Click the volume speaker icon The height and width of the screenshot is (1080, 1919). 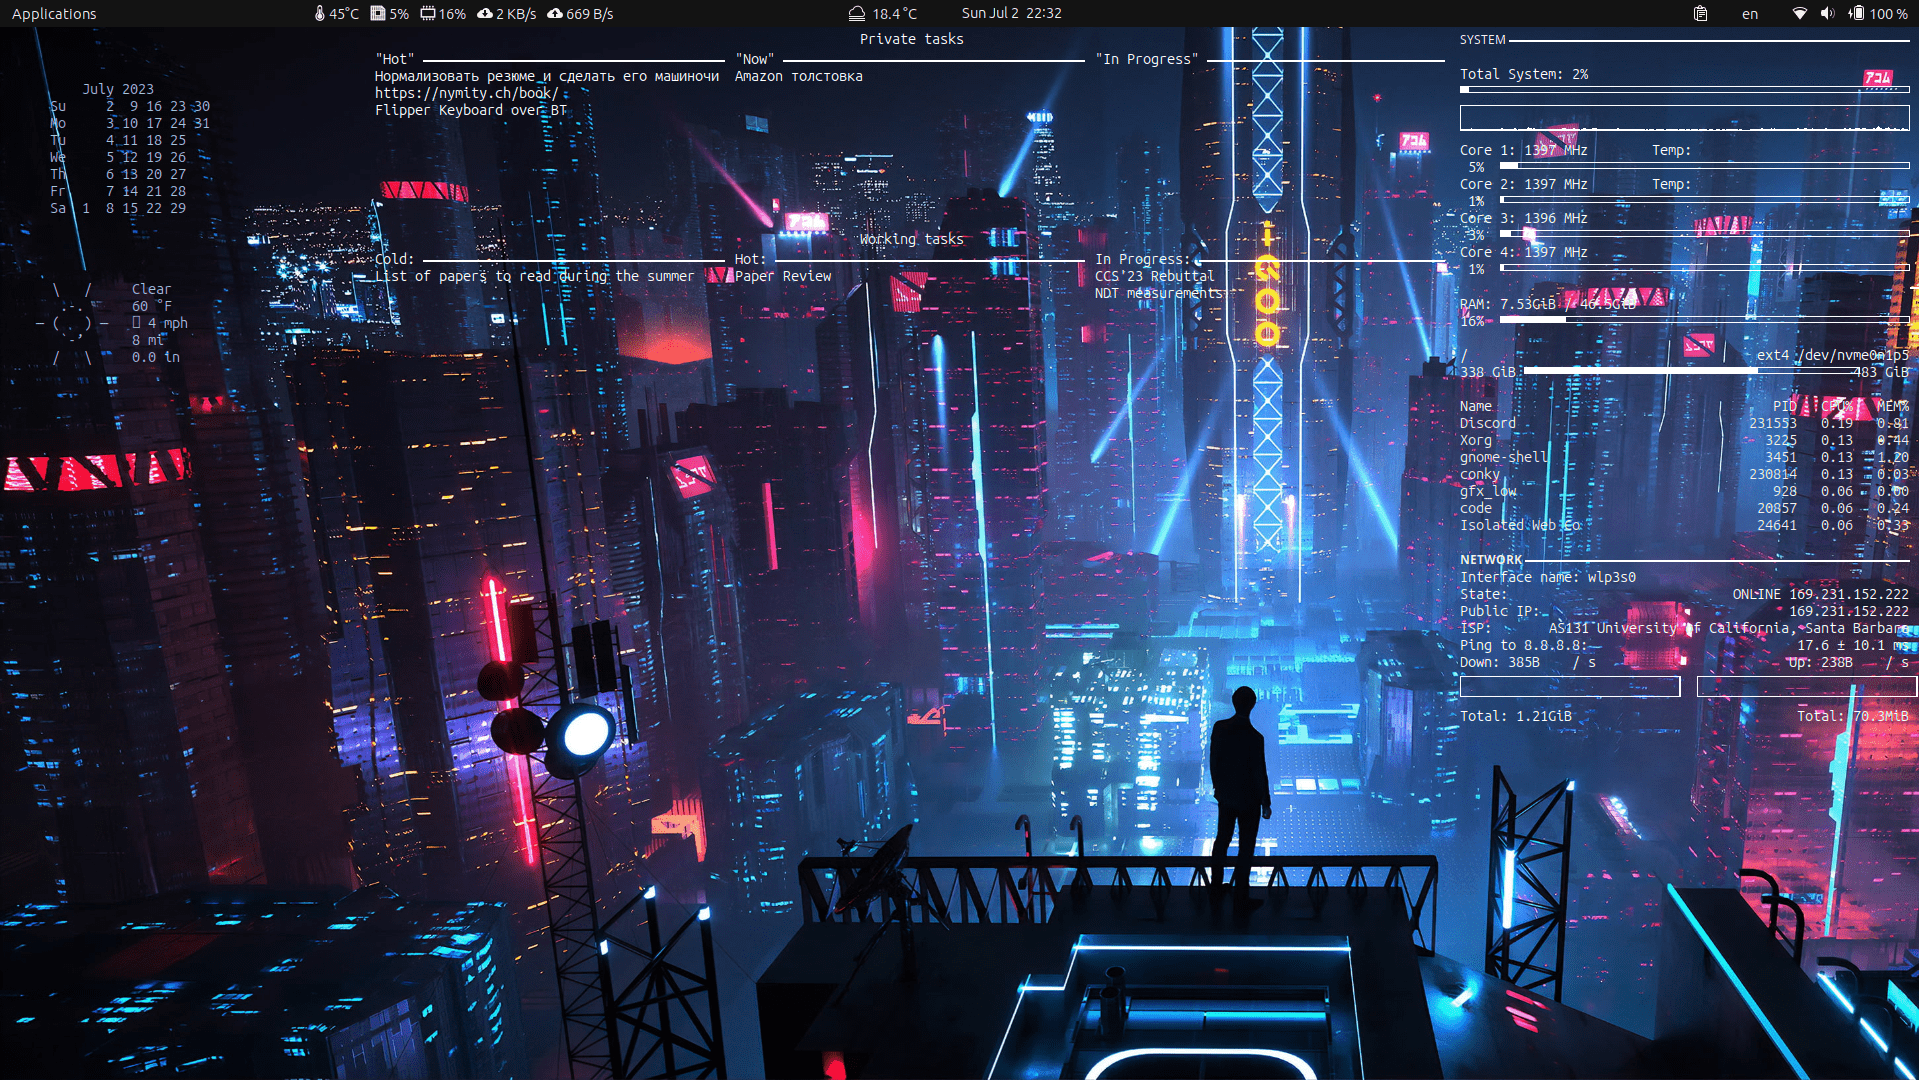tap(1827, 14)
